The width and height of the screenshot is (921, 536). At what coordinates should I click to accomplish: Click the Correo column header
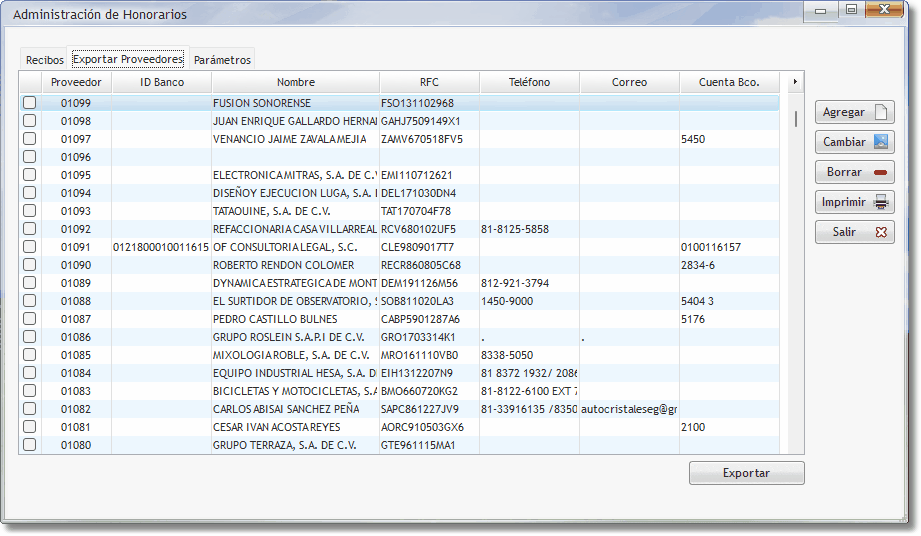(629, 82)
